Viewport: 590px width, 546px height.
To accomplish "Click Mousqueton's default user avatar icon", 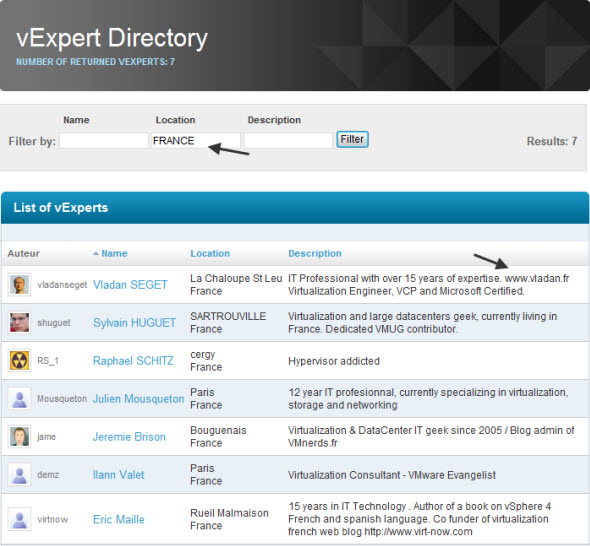I will click(x=20, y=398).
